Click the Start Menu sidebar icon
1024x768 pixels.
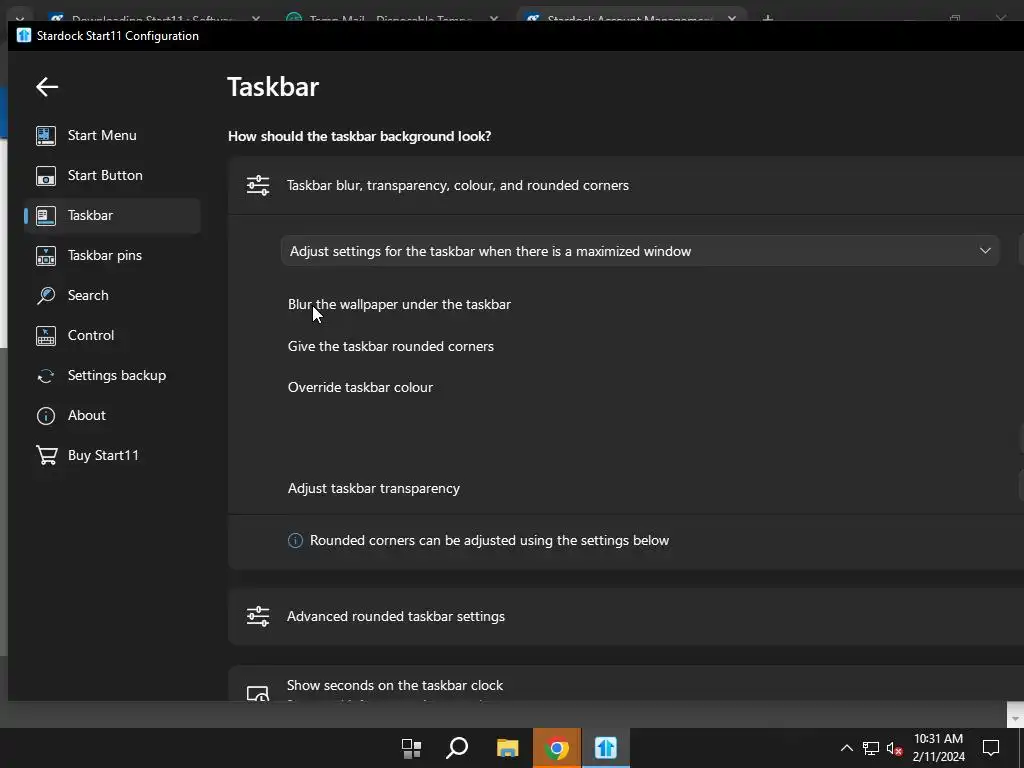(x=46, y=136)
